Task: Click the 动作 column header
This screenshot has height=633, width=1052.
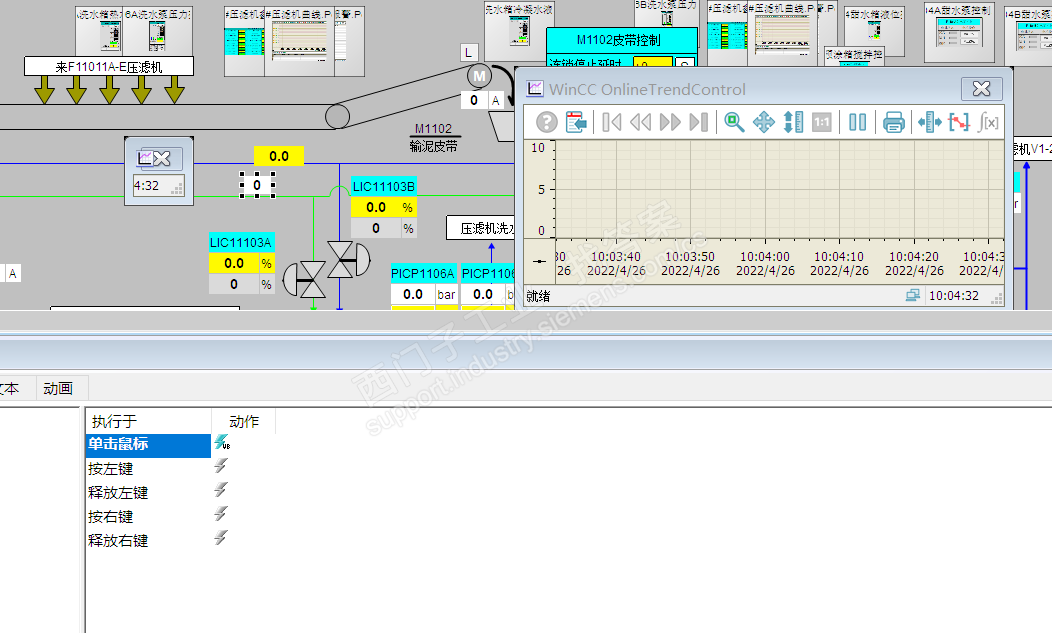Action: point(244,422)
